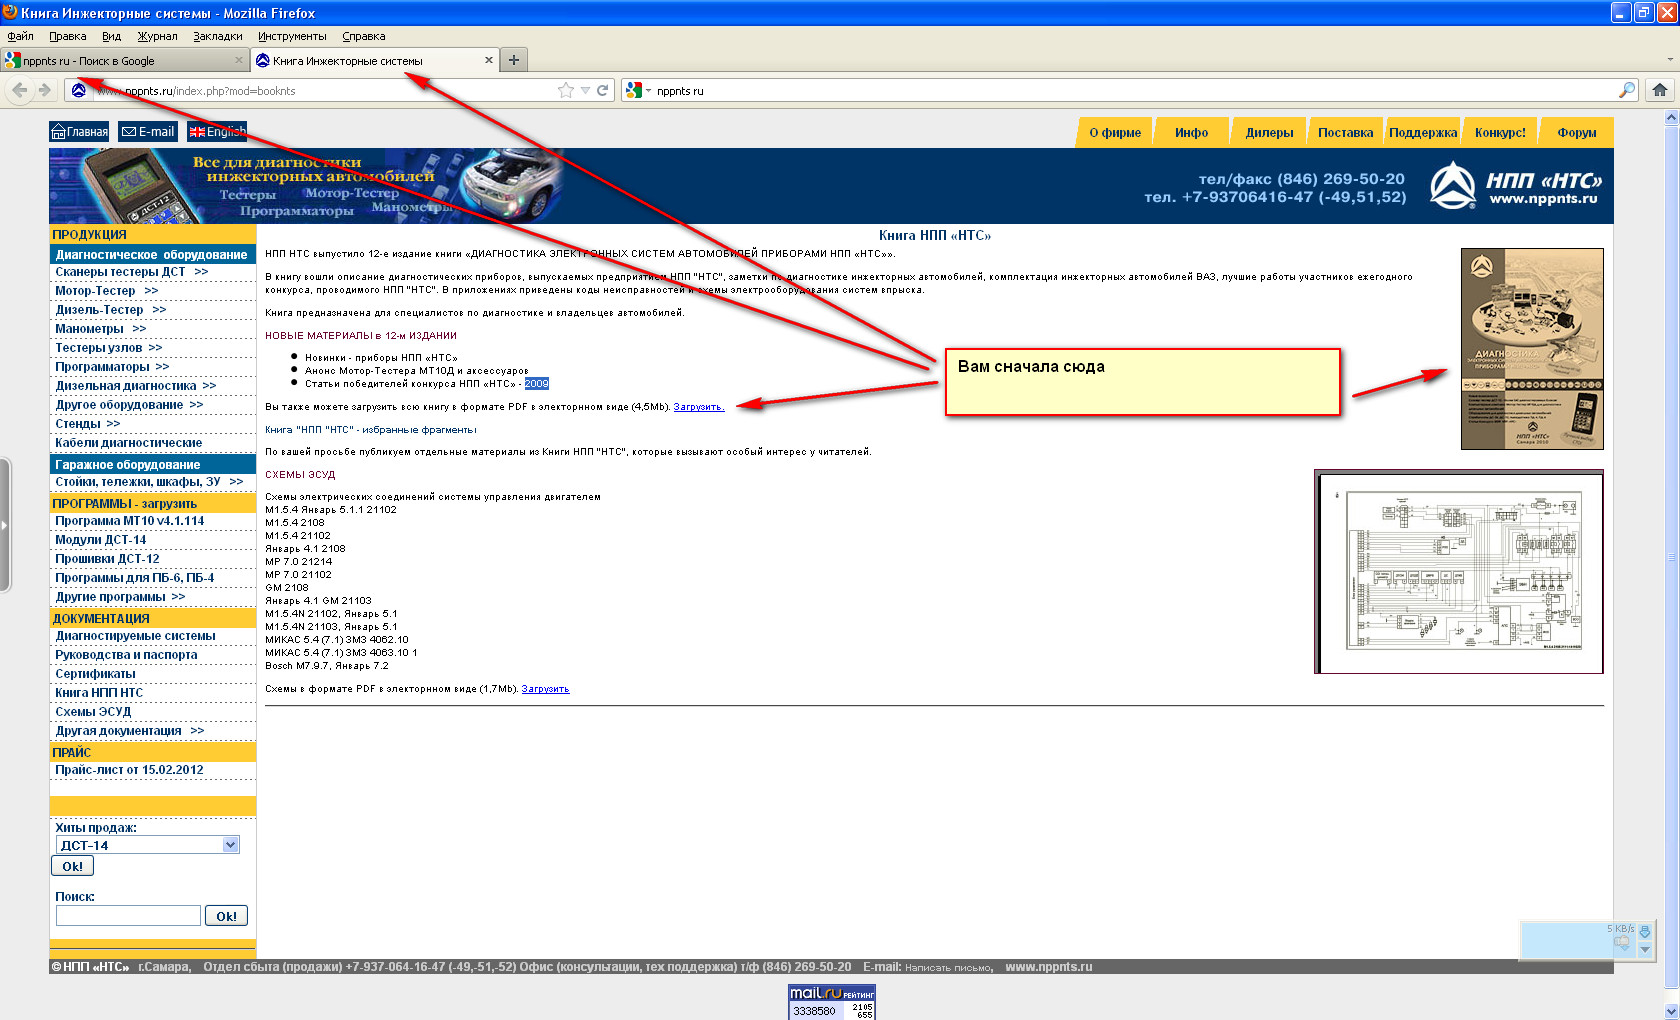The height and width of the screenshot is (1020, 1680).
Task: Click the search magnifier icon in search bar
Action: click(1627, 90)
